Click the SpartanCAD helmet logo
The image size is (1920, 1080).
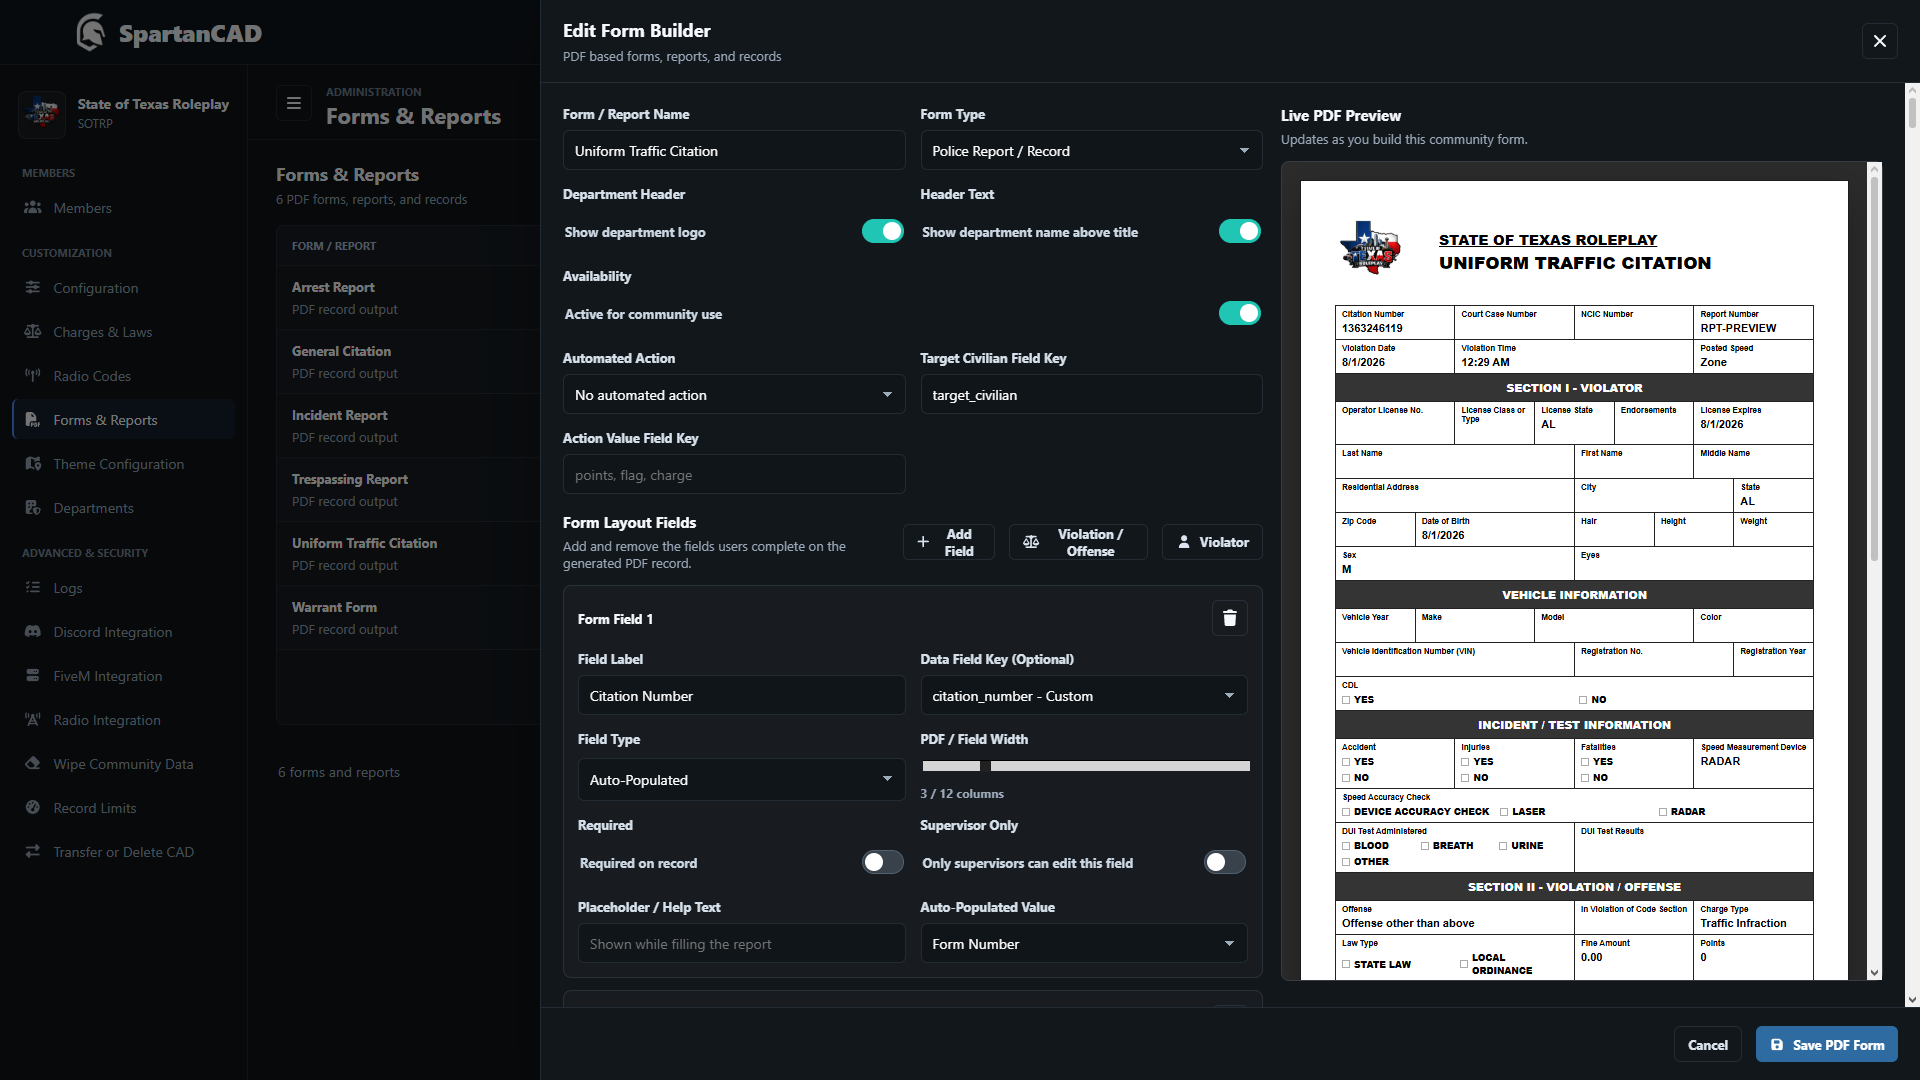(91, 32)
